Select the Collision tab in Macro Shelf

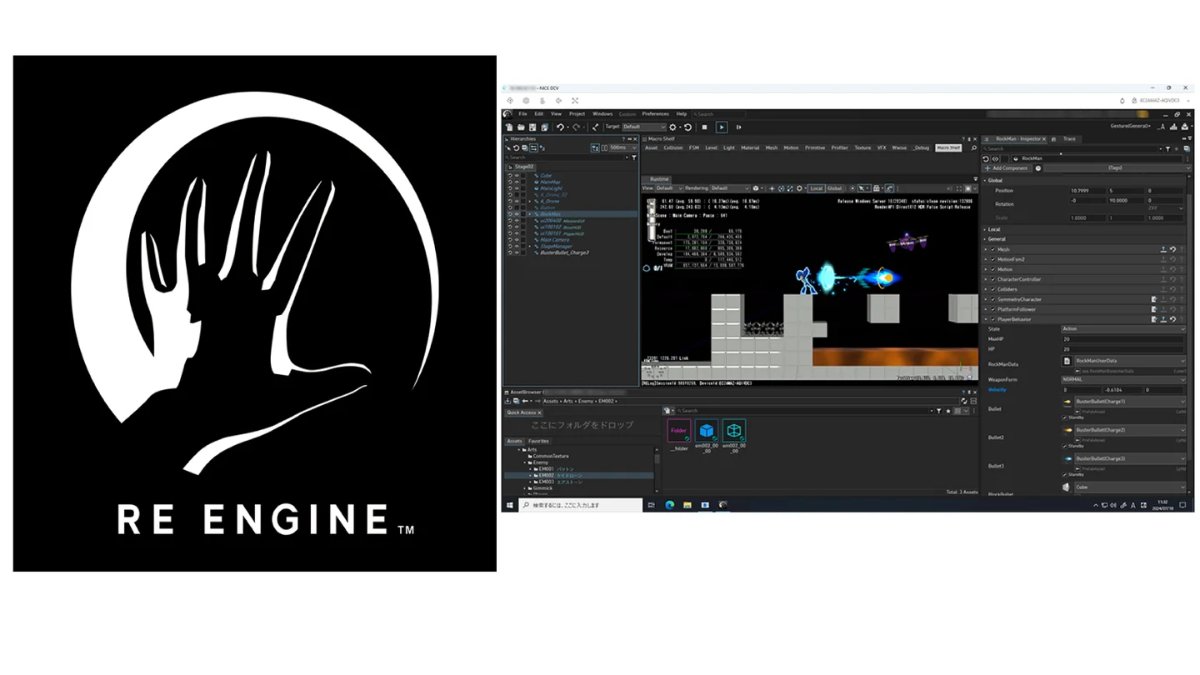point(673,148)
